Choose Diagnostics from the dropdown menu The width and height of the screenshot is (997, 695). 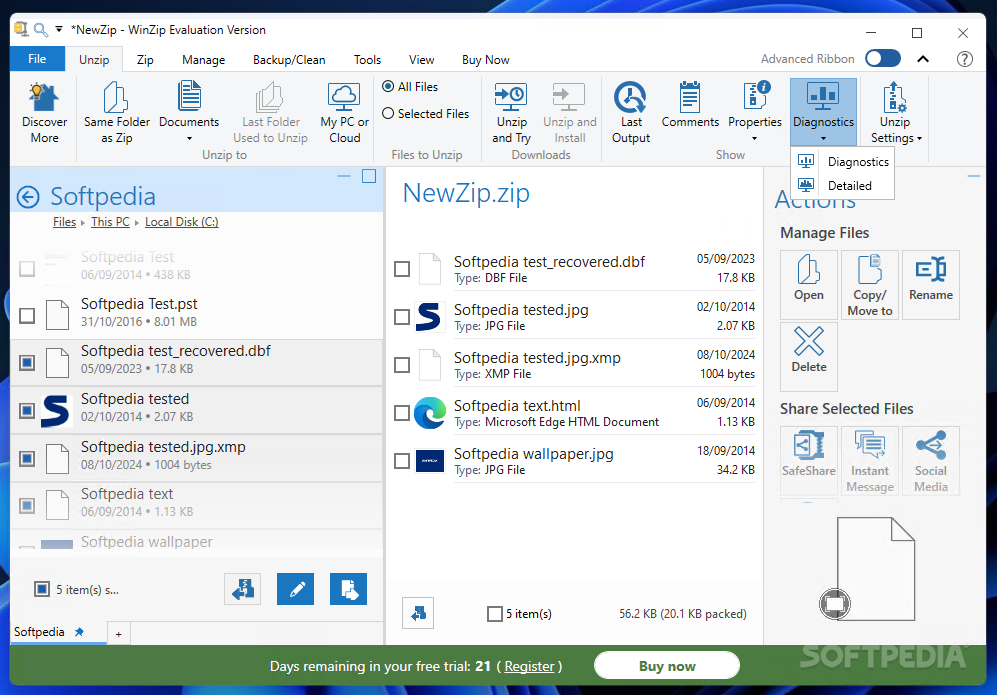(x=842, y=162)
